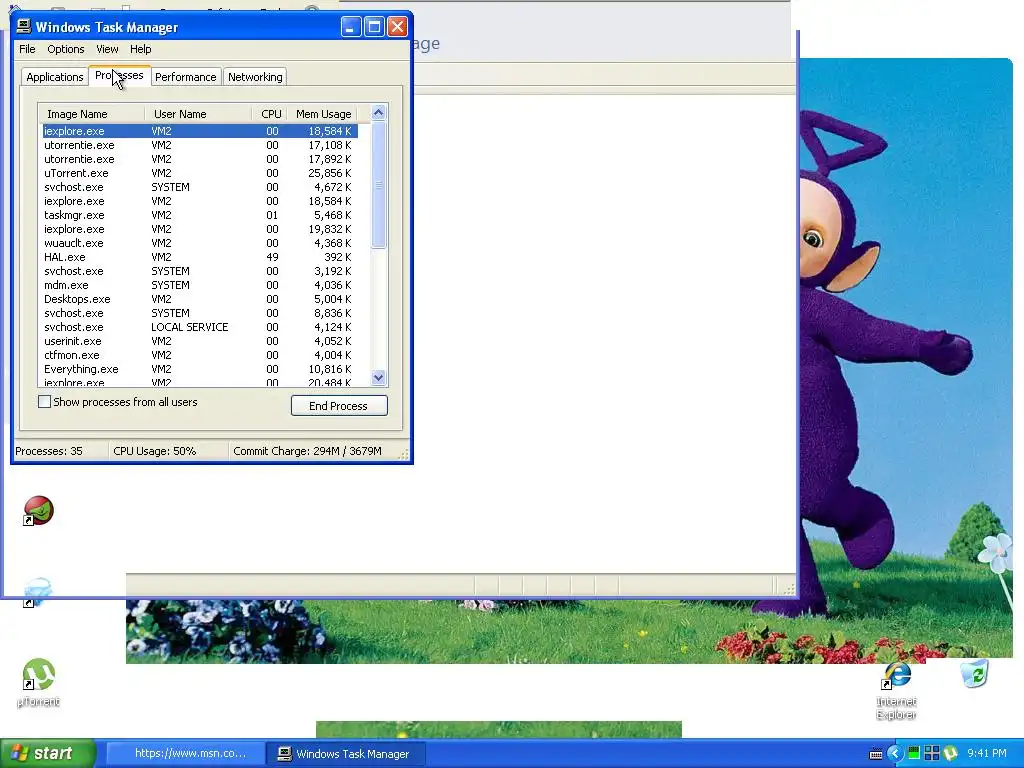Select the Everything.exe process row

click(x=199, y=369)
